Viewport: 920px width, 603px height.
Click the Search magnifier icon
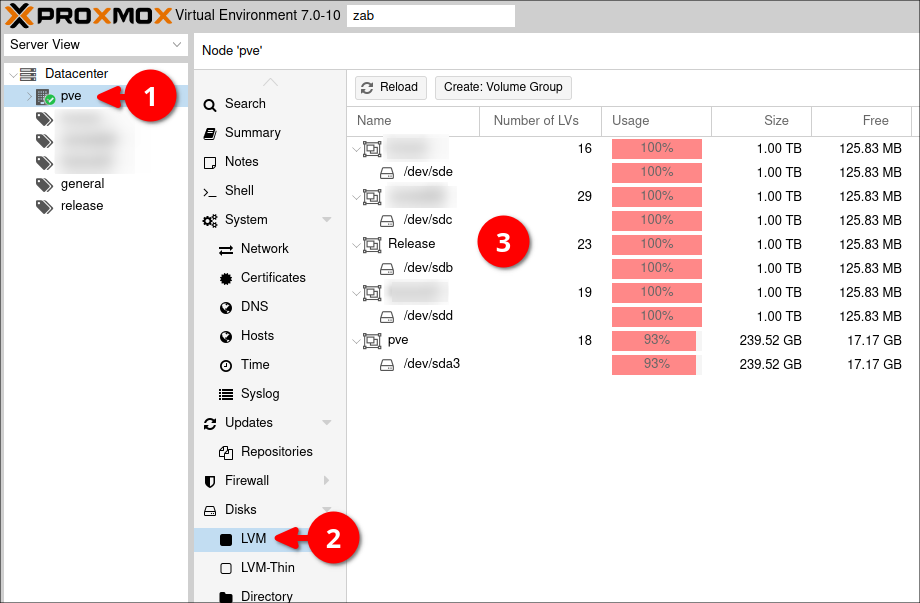tap(209, 104)
